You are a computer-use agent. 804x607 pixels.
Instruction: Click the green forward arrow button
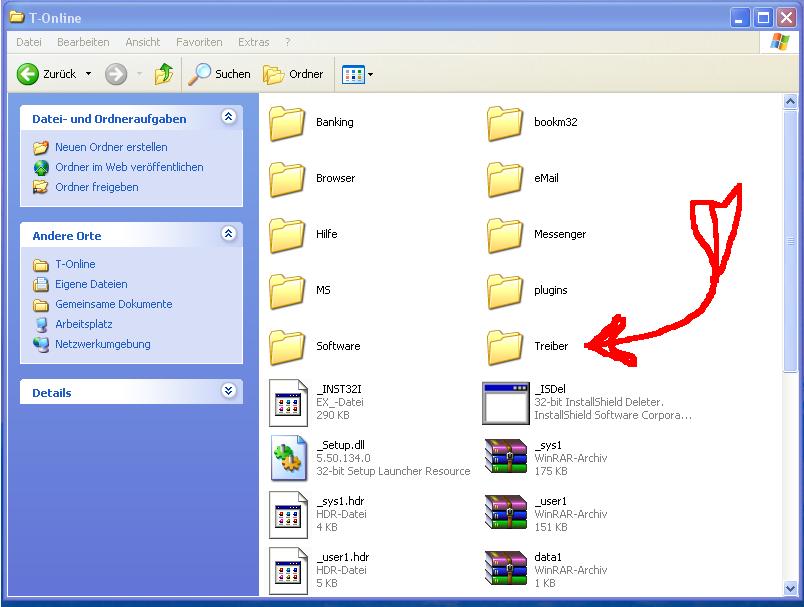tap(116, 74)
